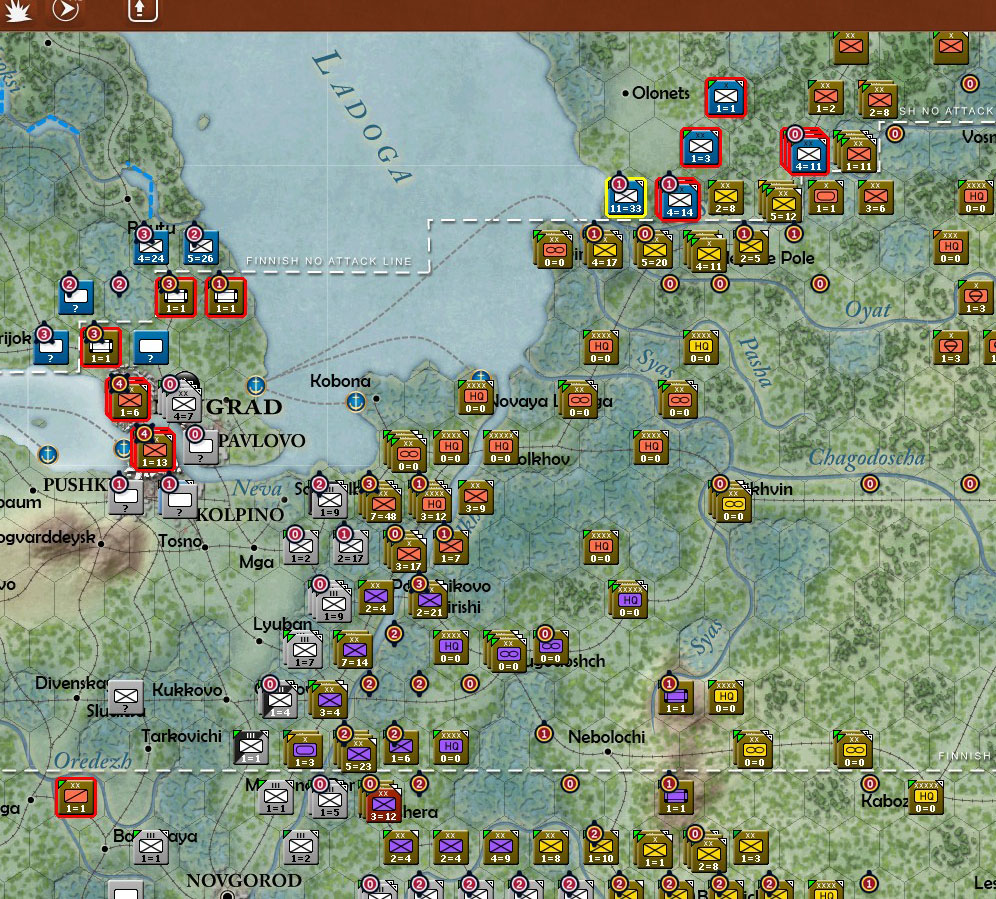Click the port anchor icon west of Kobona
The height and width of the screenshot is (899, 996).
[255, 384]
